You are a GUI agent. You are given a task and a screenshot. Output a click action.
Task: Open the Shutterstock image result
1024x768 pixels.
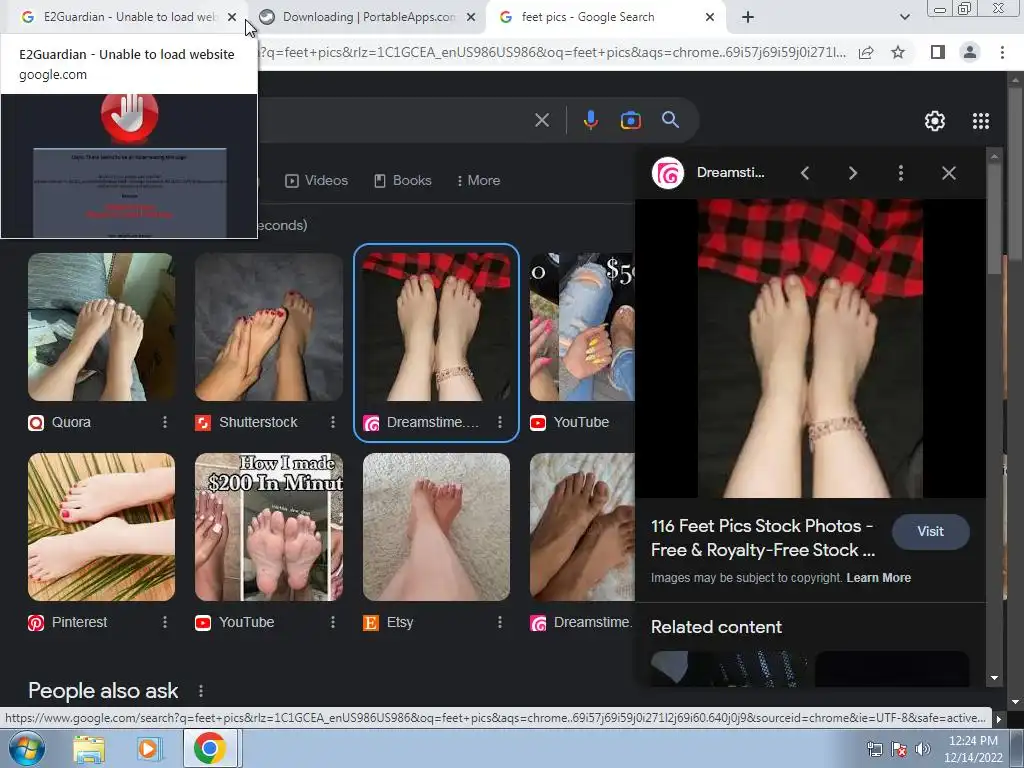pyautogui.click(x=268, y=327)
